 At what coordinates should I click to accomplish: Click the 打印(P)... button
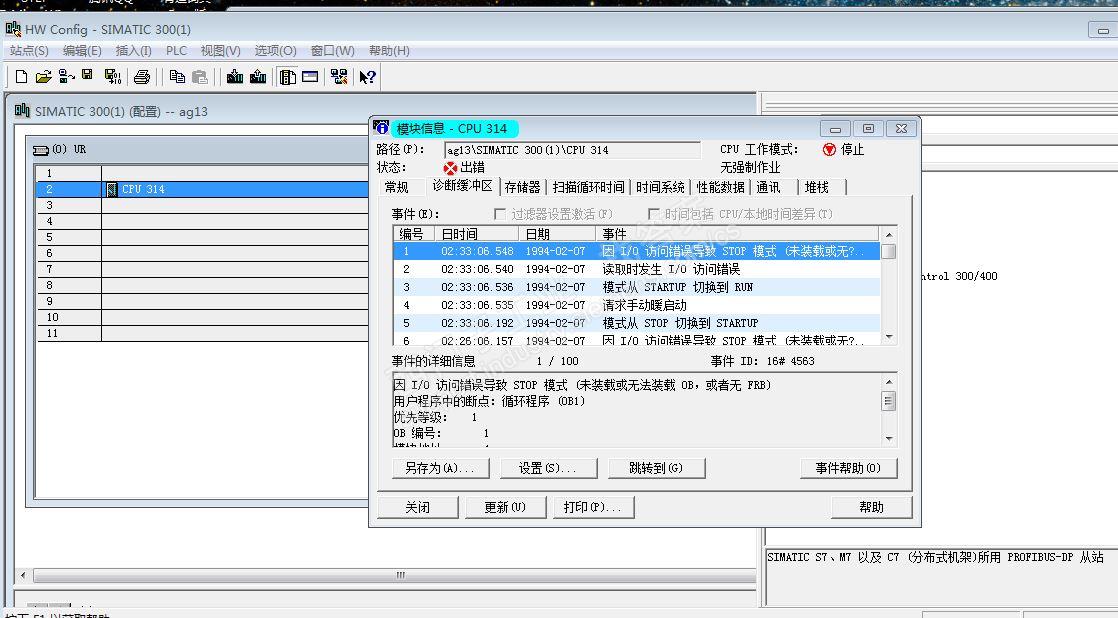coord(593,508)
